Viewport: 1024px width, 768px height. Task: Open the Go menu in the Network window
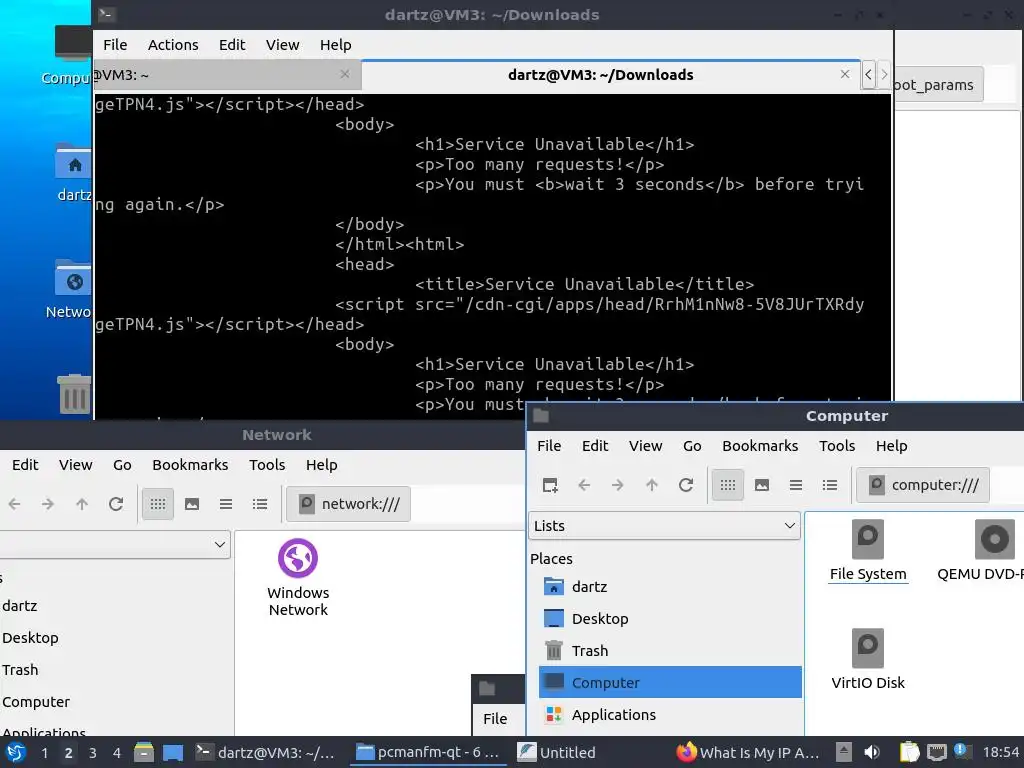tap(122, 465)
